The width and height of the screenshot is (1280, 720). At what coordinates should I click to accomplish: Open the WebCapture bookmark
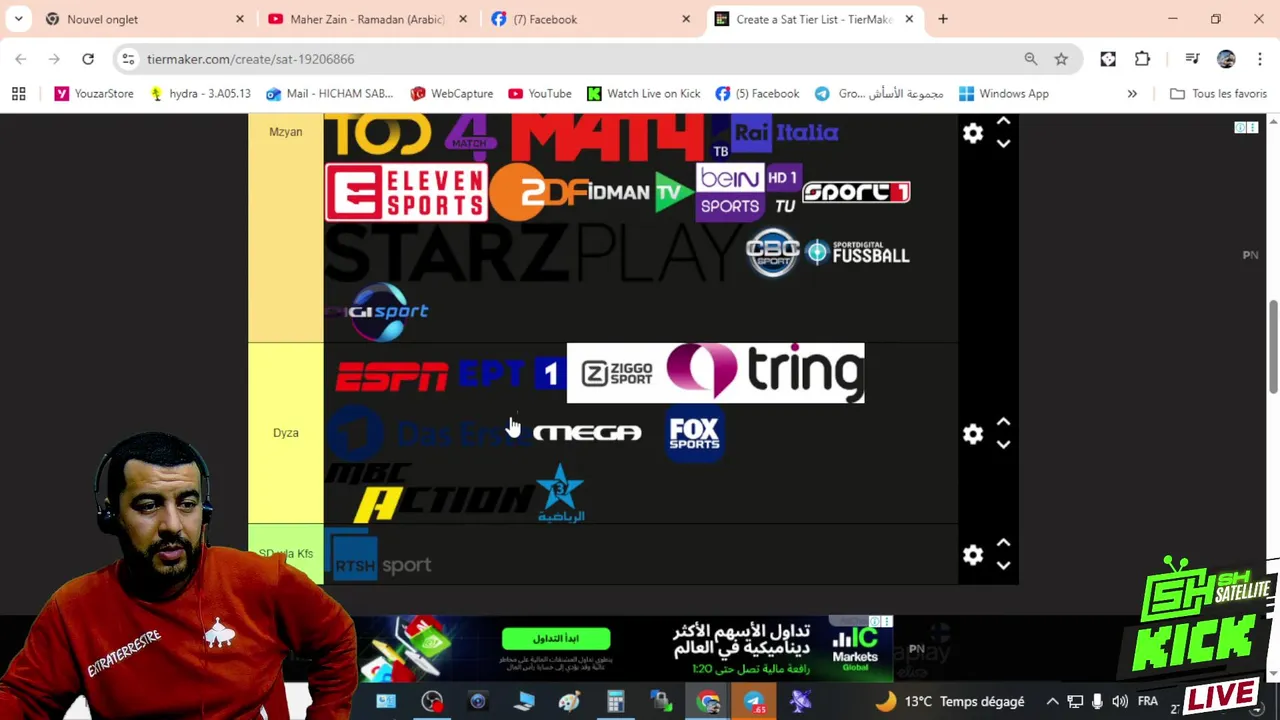click(x=451, y=93)
